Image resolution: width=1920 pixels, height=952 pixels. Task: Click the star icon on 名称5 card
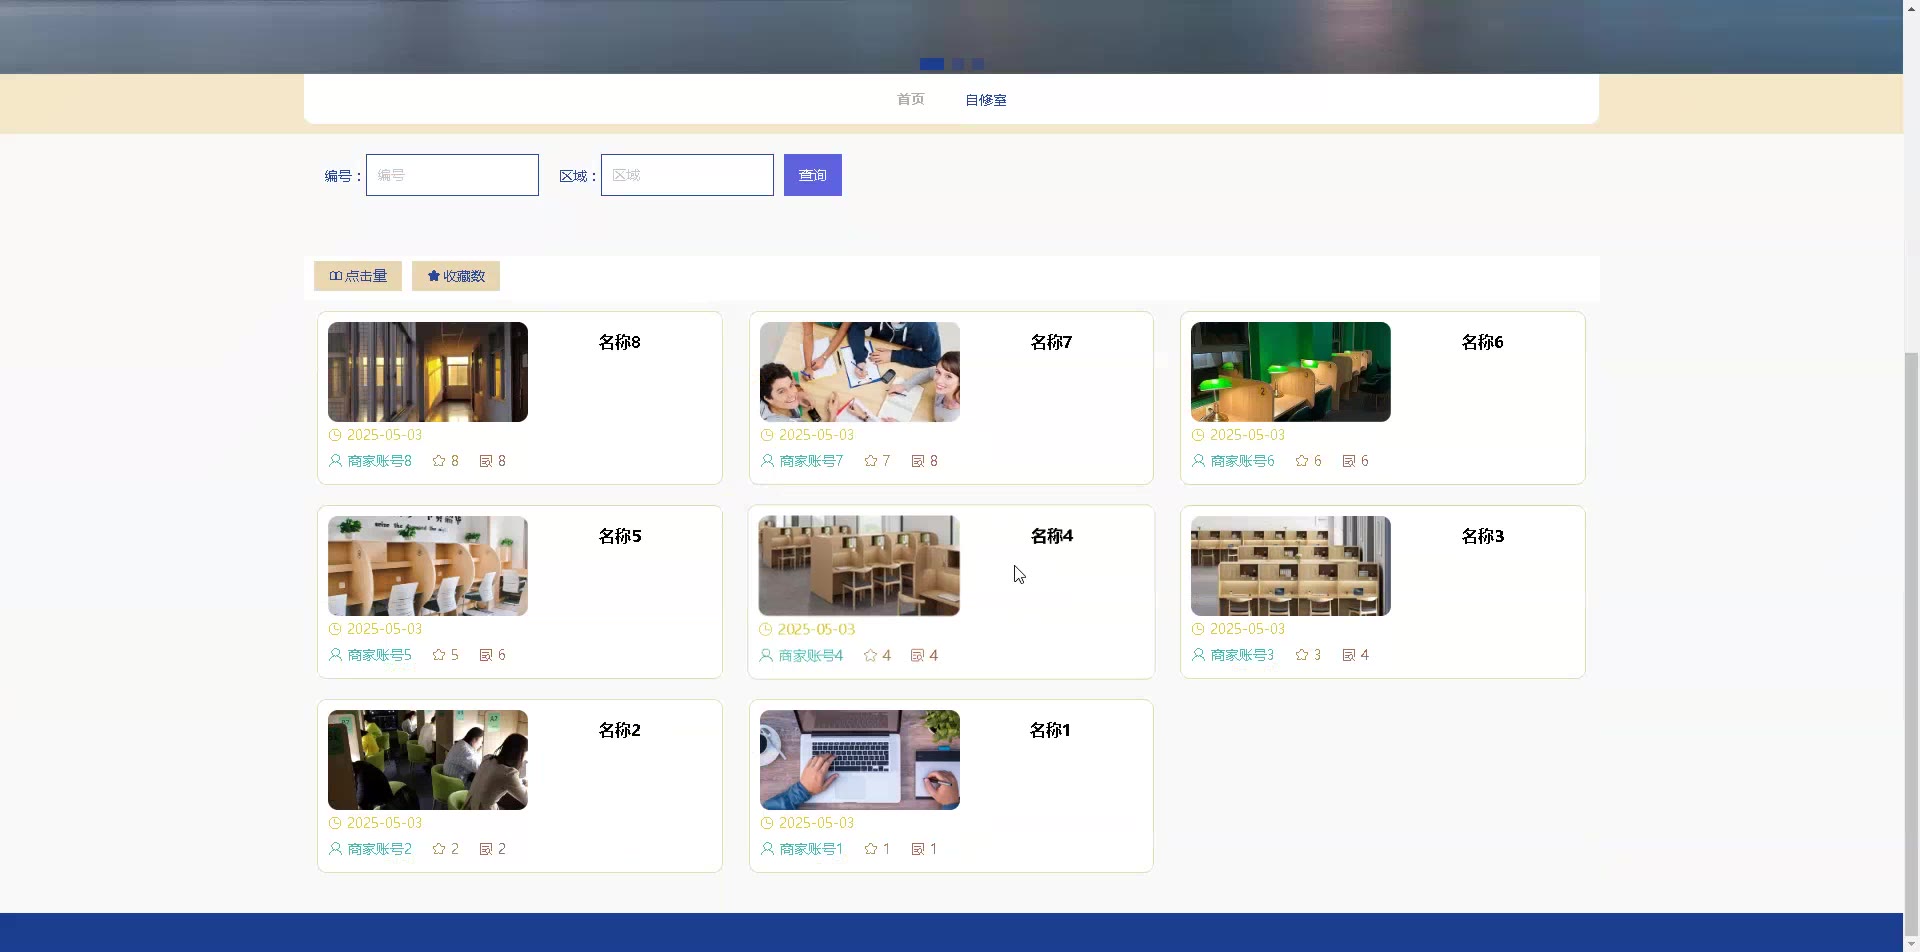point(439,655)
